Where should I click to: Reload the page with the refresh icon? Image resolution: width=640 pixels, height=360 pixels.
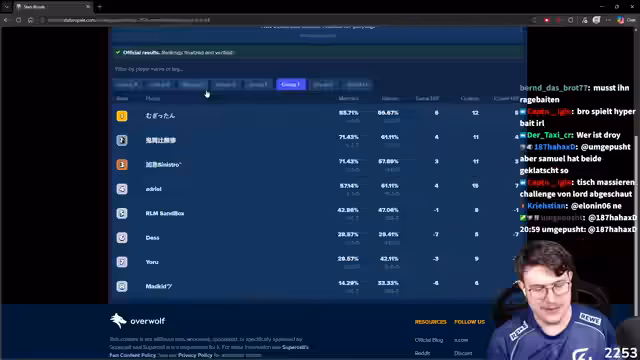18,20
